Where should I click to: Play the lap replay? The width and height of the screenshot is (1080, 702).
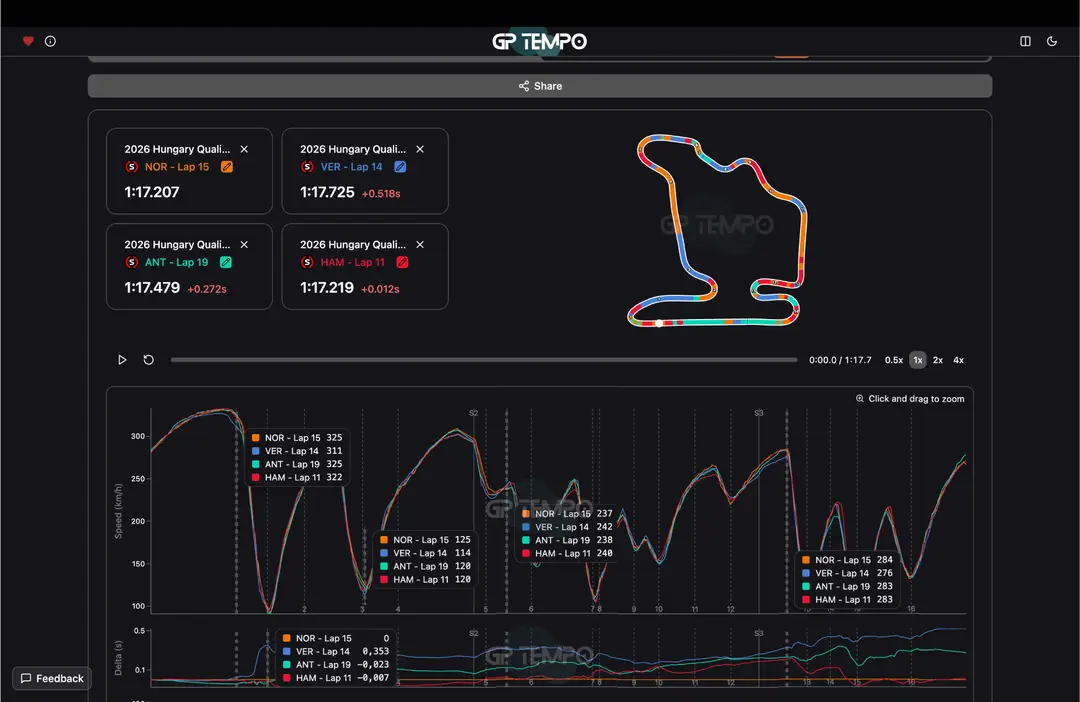coord(122,360)
